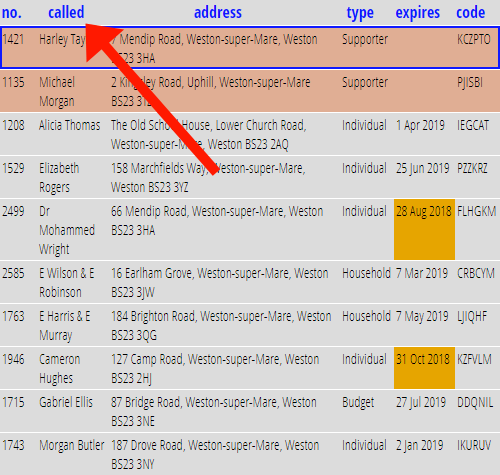Select the Alicia Thomas row
This screenshot has height=475, width=500.
tap(250, 134)
